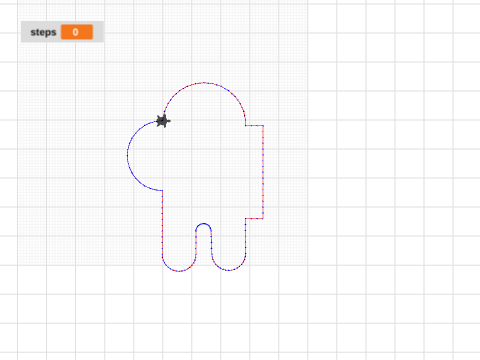Click the rounded bottom of the right leg
The width and height of the screenshot is (480, 360).
(229, 270)
